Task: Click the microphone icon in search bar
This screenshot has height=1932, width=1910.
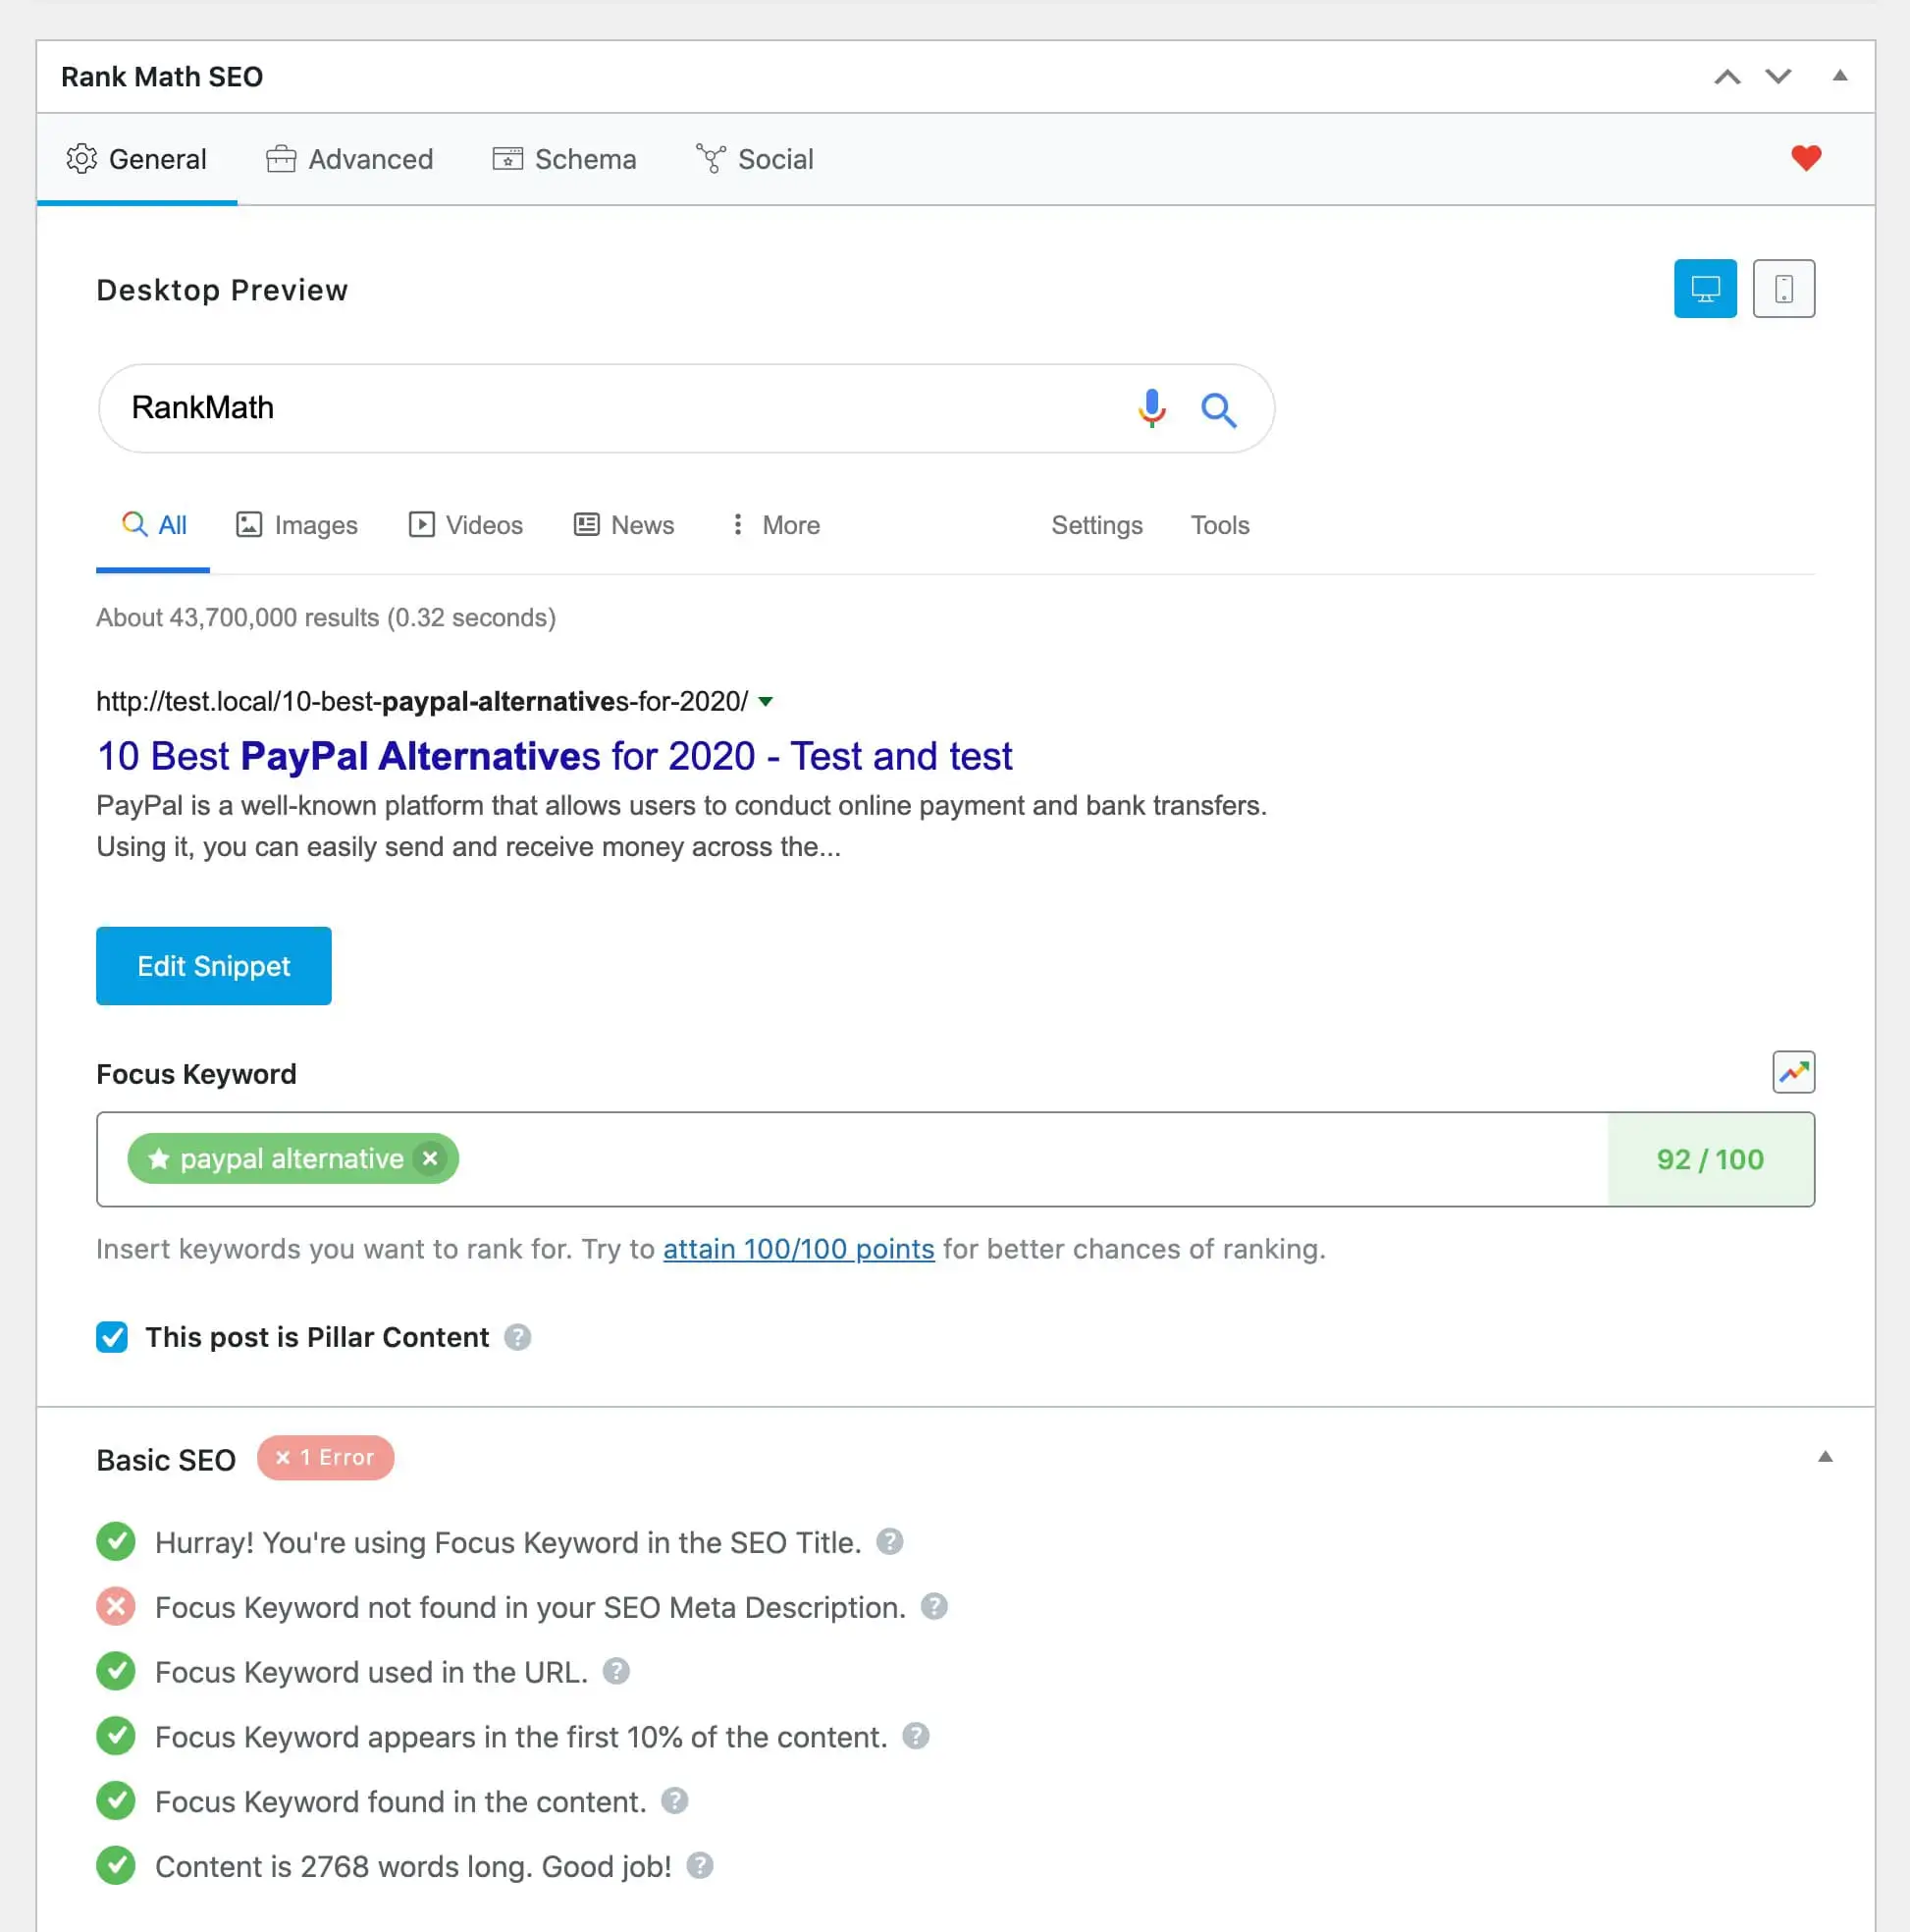Action: pyautogui.click(x=1151, y=408)
